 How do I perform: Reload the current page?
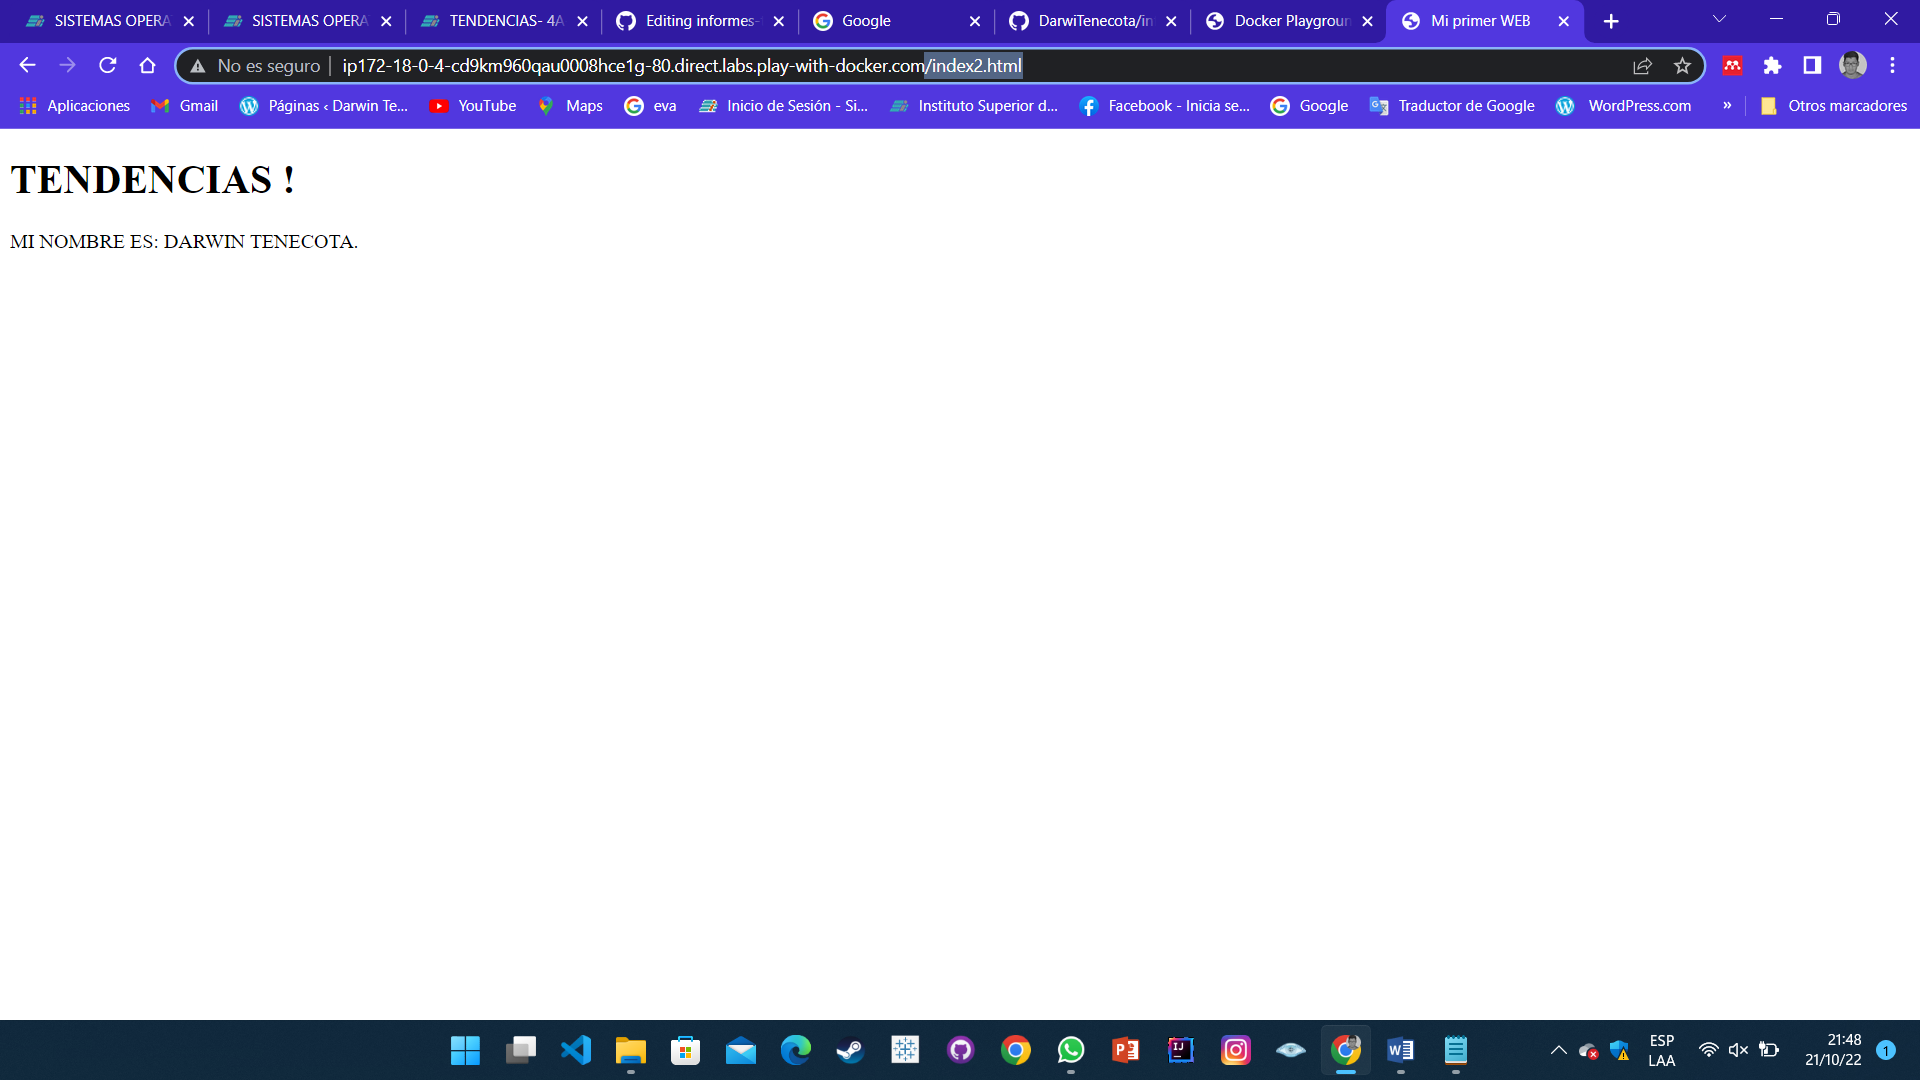[x=108, y=65]
